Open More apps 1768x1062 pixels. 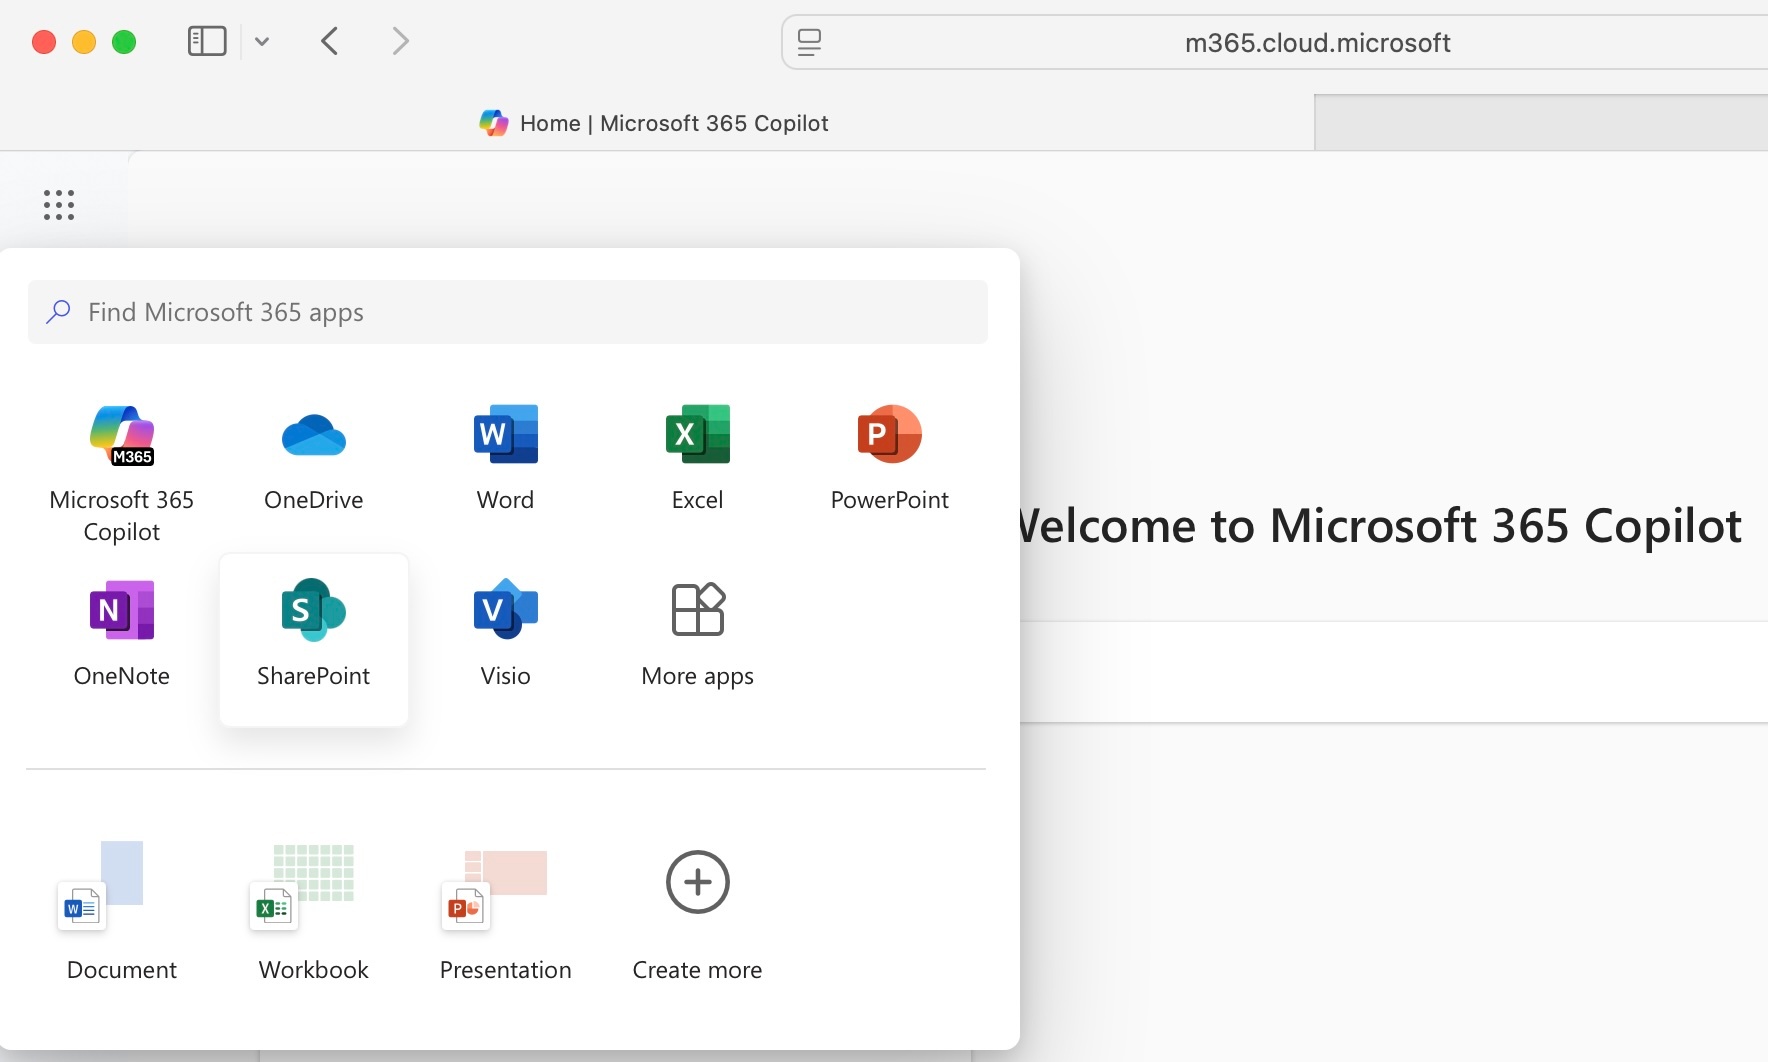coord(698,634)
